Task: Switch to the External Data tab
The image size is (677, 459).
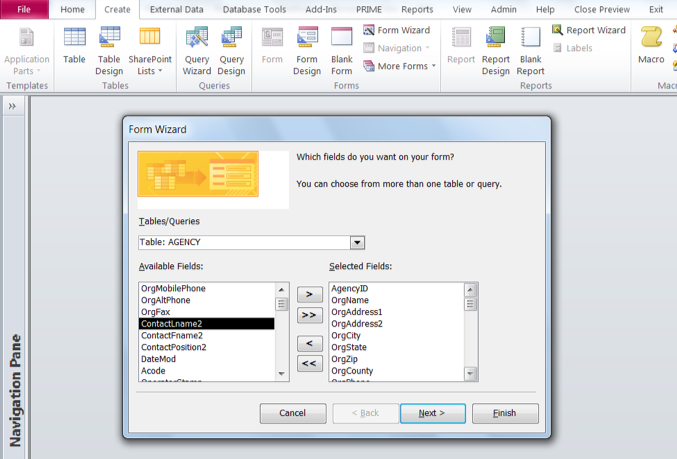Action: point(176,9)
